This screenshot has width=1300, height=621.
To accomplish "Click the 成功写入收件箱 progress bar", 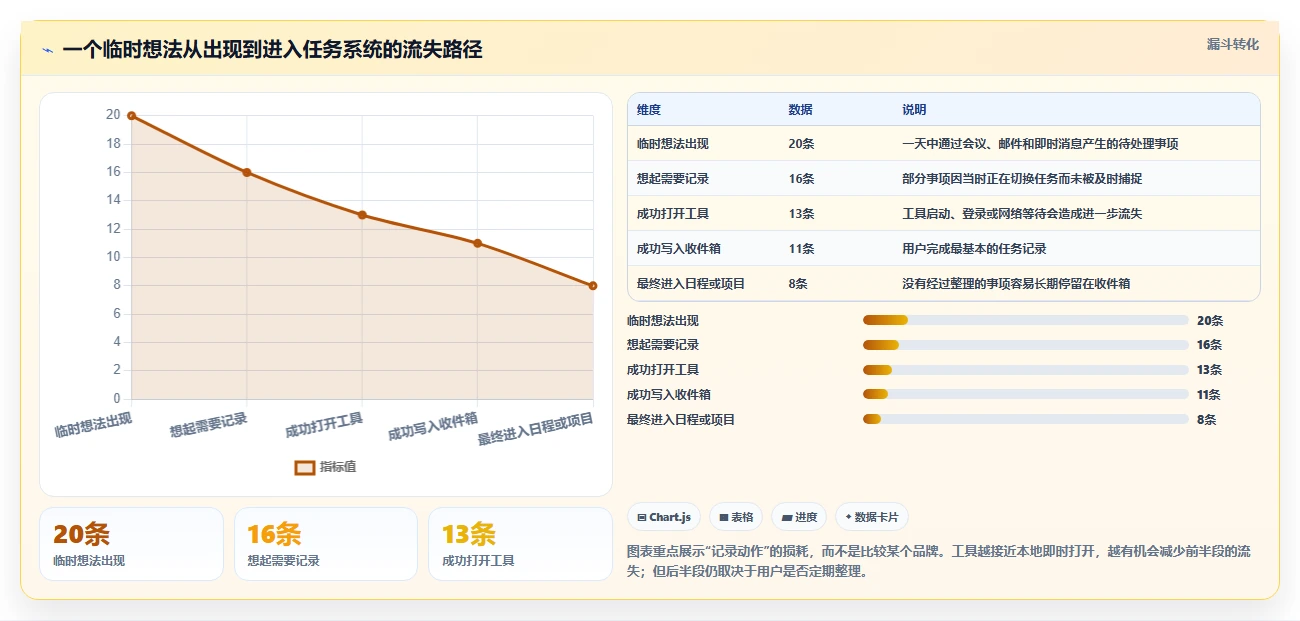I will [1025, 394].
